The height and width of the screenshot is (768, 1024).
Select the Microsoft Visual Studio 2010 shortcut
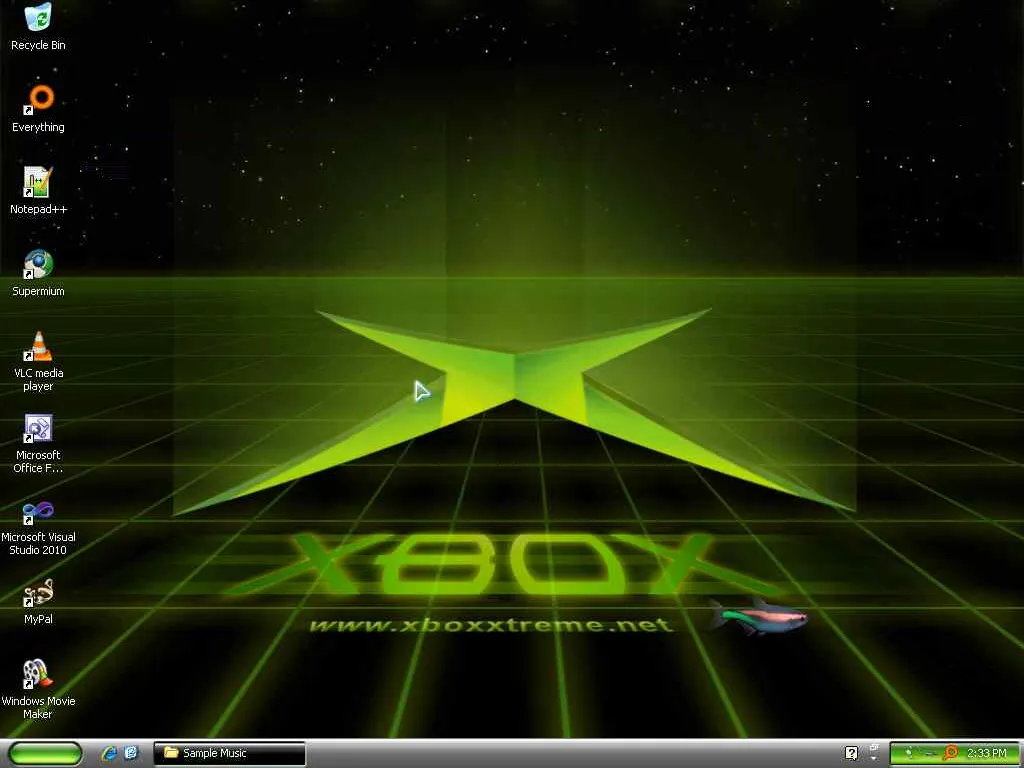pyautogui.click(x=38, y=526)
